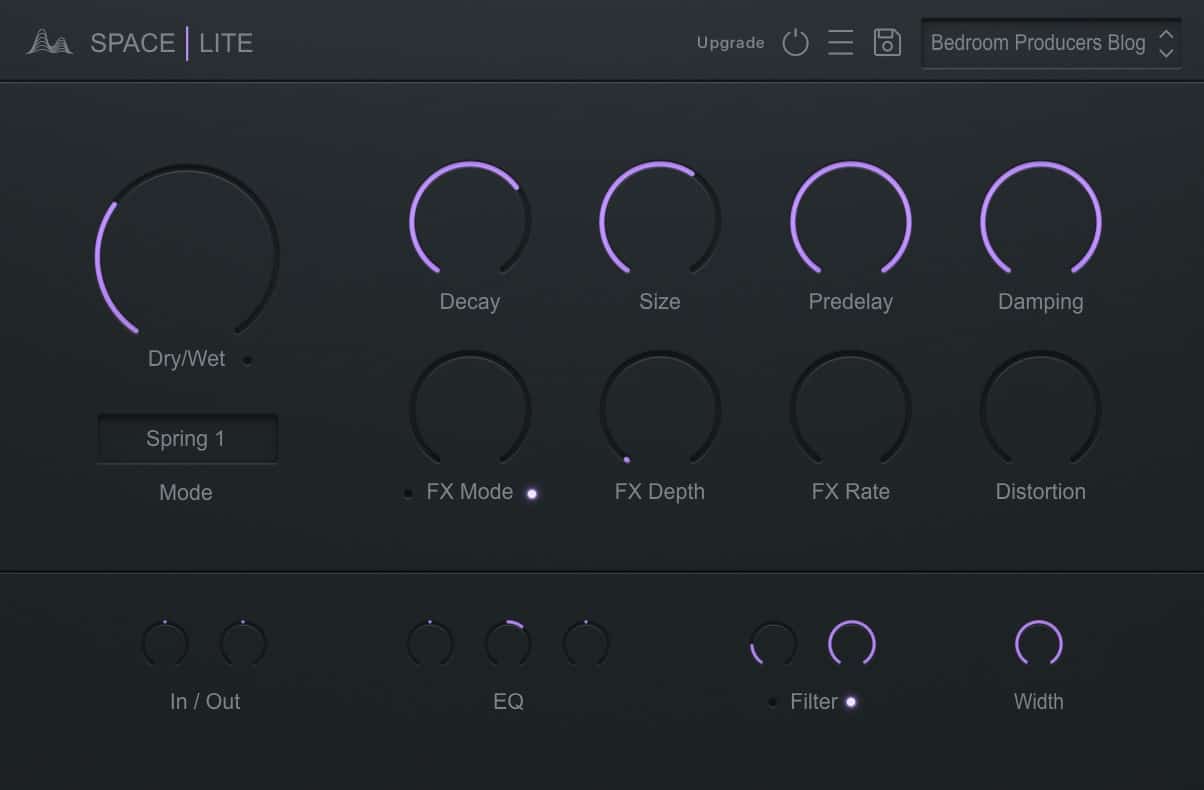This screenshot has width=1204, height=790.
Task: Open the Spring 1 mode selector
Action: 187,439
